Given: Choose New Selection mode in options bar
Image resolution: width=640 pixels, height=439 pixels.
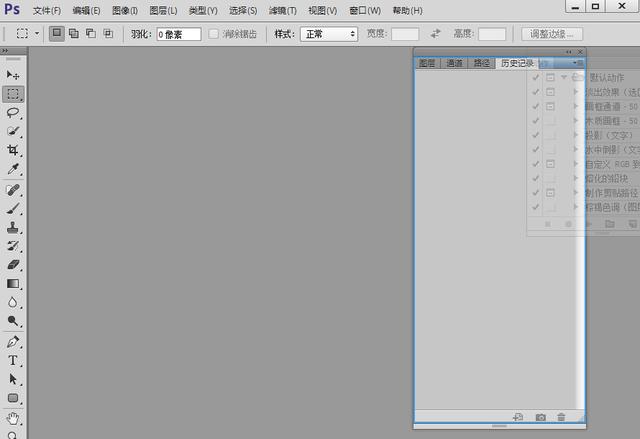Looking at the screenshot, I should click(x=57, y=33).
